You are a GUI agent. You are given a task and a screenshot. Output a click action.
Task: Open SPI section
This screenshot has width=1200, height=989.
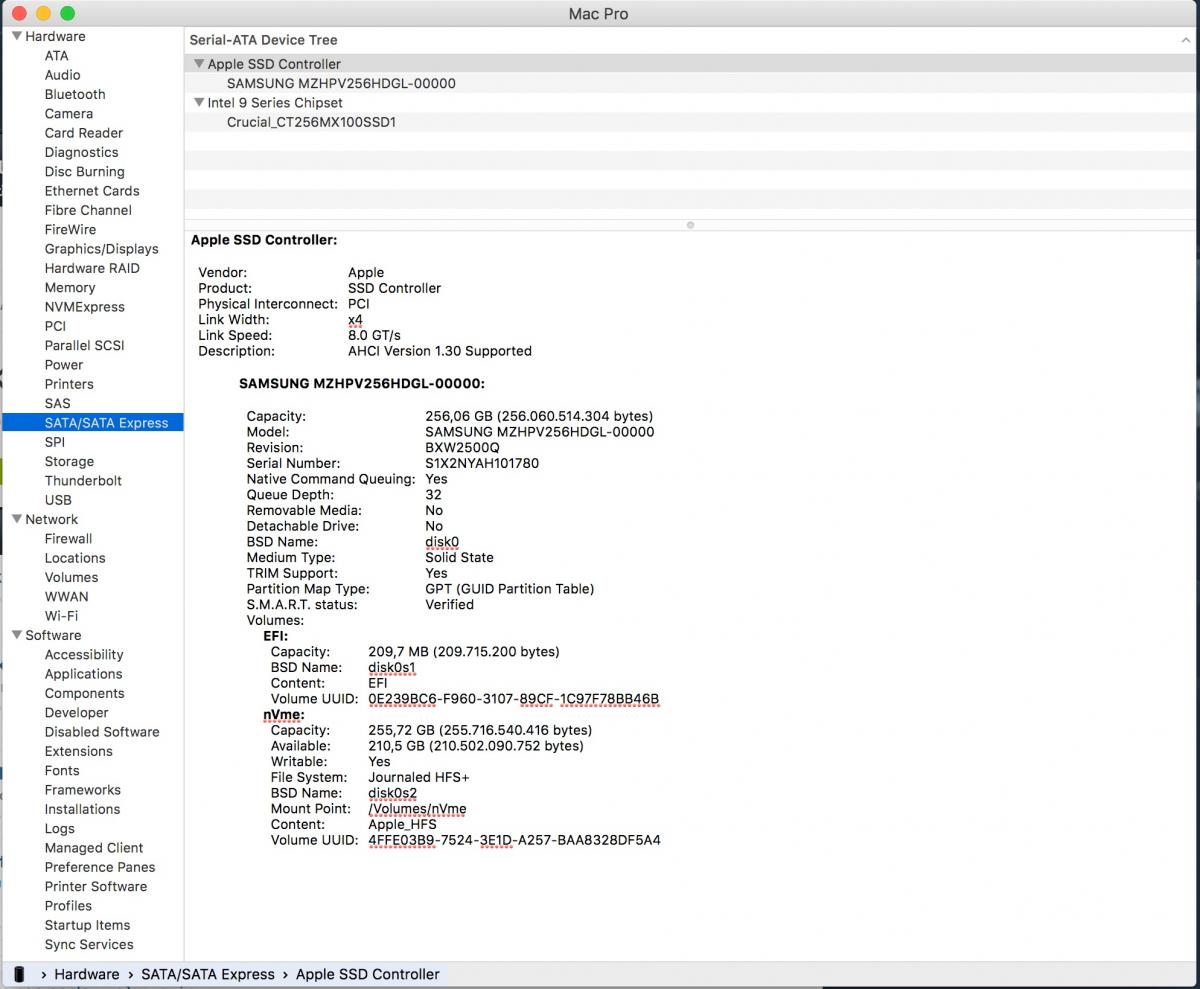(55, 442)
